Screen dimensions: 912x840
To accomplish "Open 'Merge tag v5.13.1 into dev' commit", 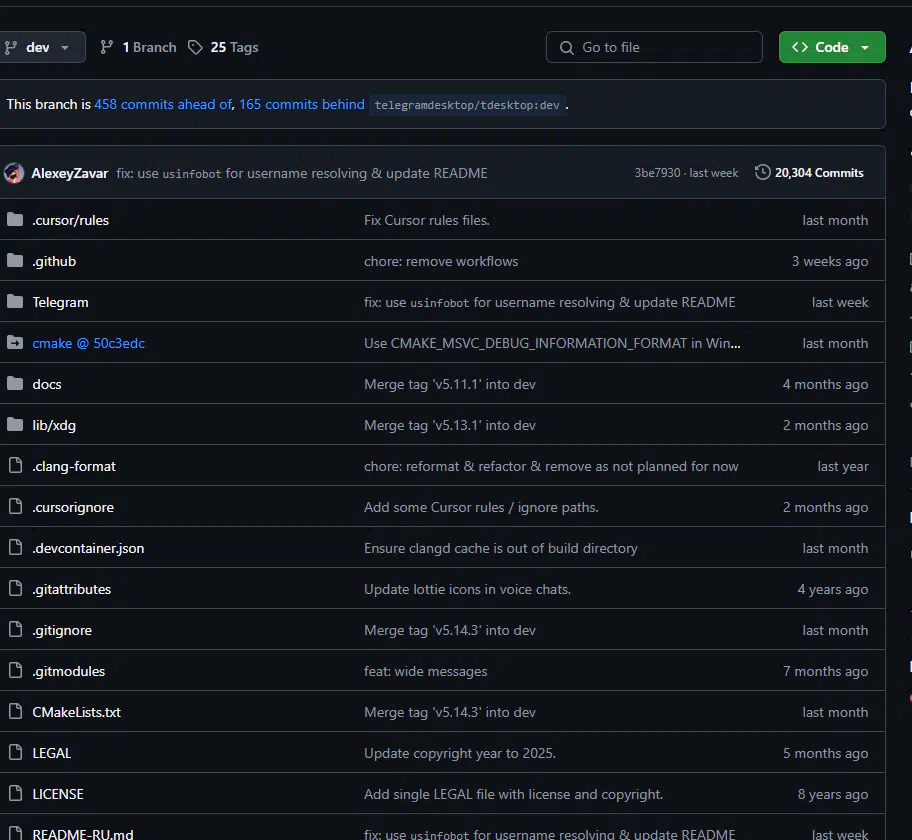I will click(450, 425).
